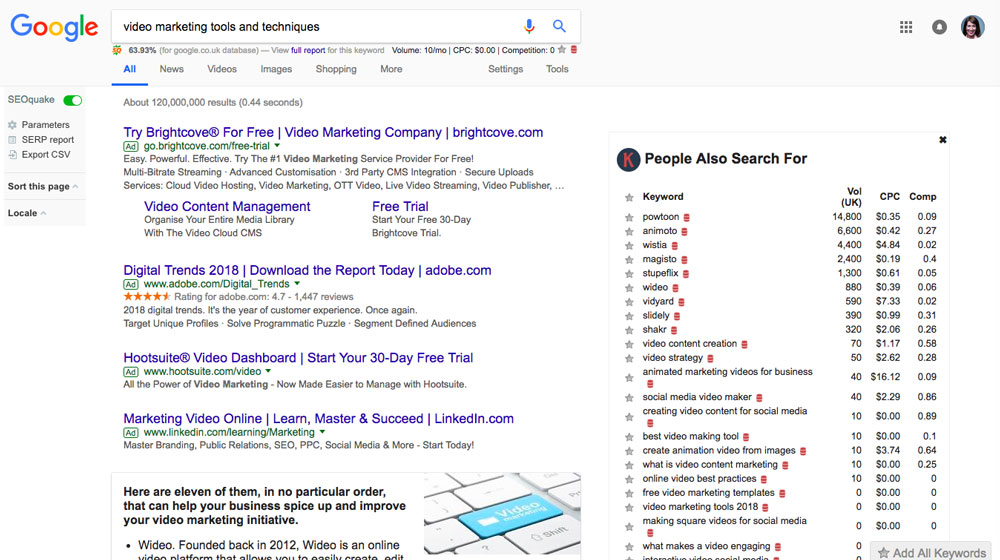Switch to the Images tab

[x=276, y=69]
